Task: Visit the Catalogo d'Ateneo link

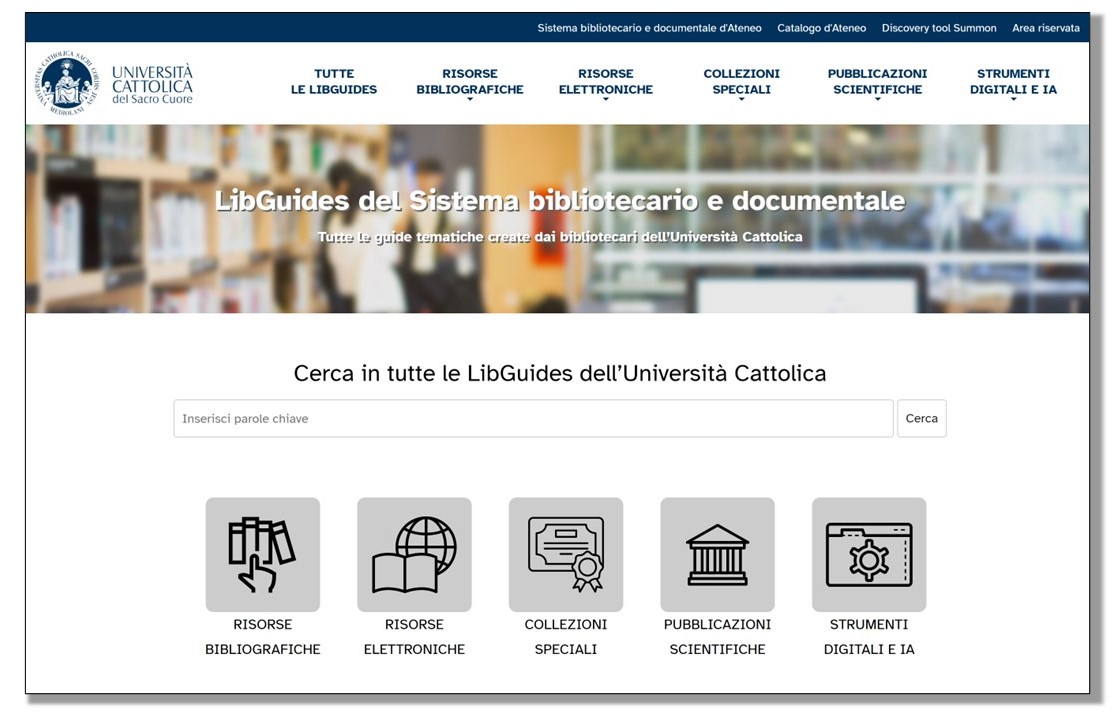Action: click(x=821, y=28)
